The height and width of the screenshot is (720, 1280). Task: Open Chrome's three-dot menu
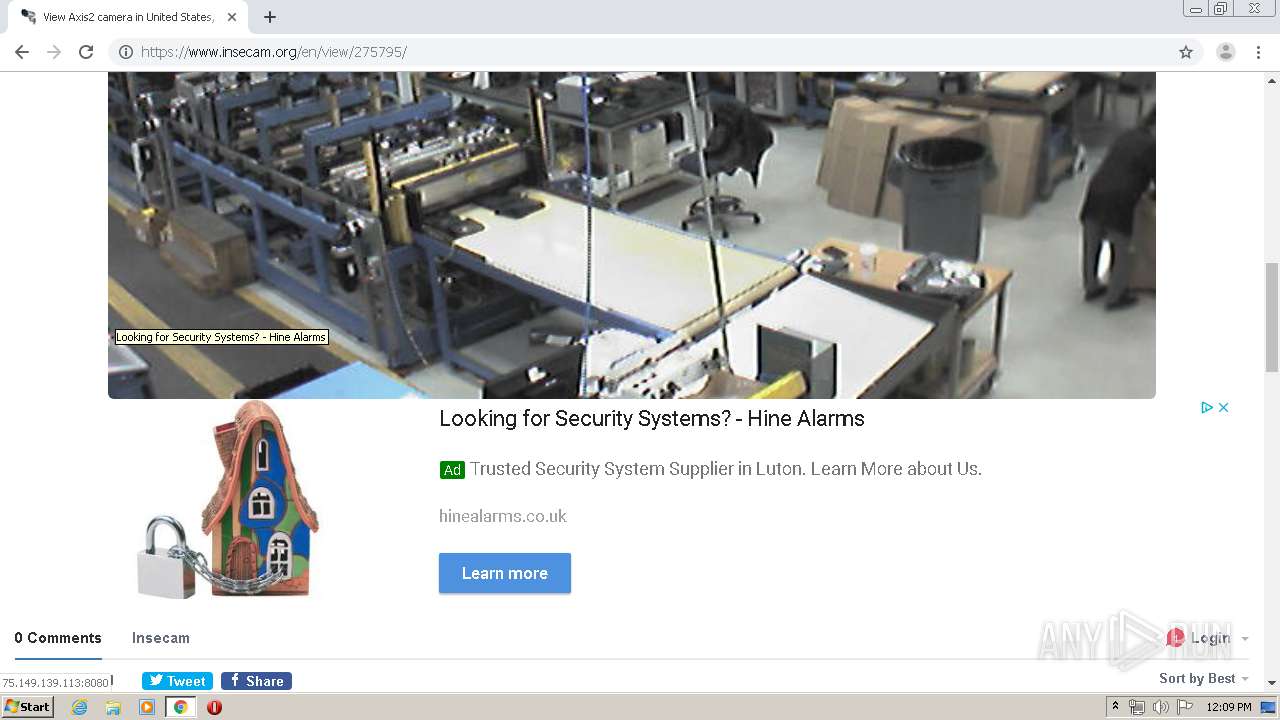pyautogui.click(x=1258, y=52)
